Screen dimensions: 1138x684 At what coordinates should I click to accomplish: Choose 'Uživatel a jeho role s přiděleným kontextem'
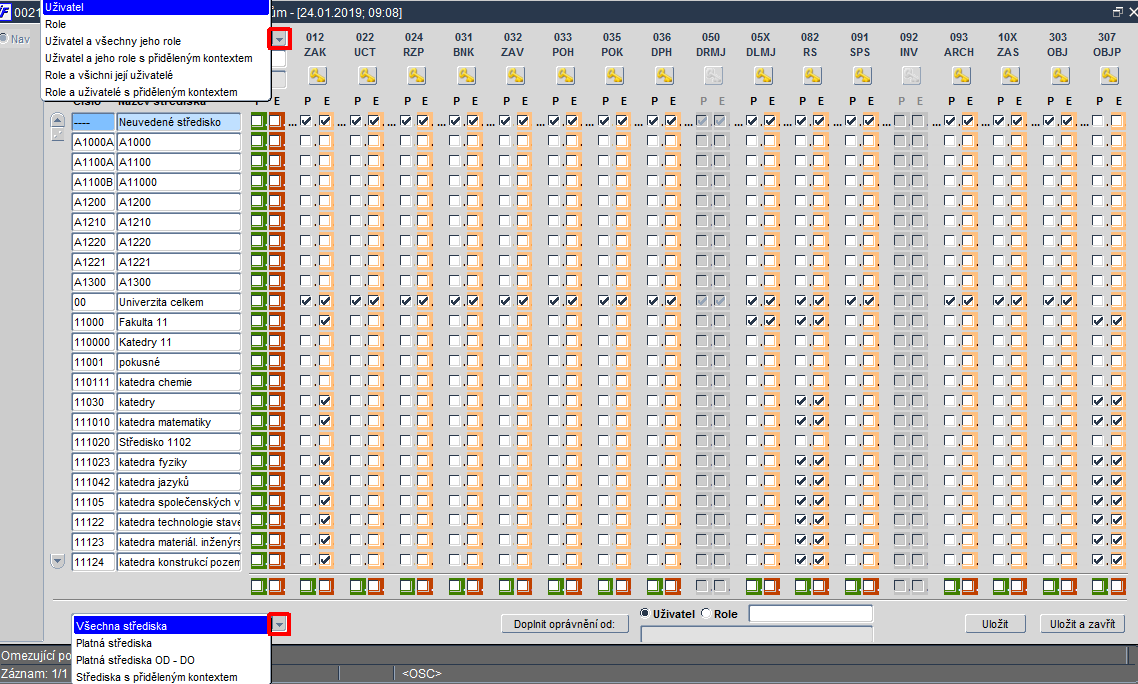coord(155,58)
